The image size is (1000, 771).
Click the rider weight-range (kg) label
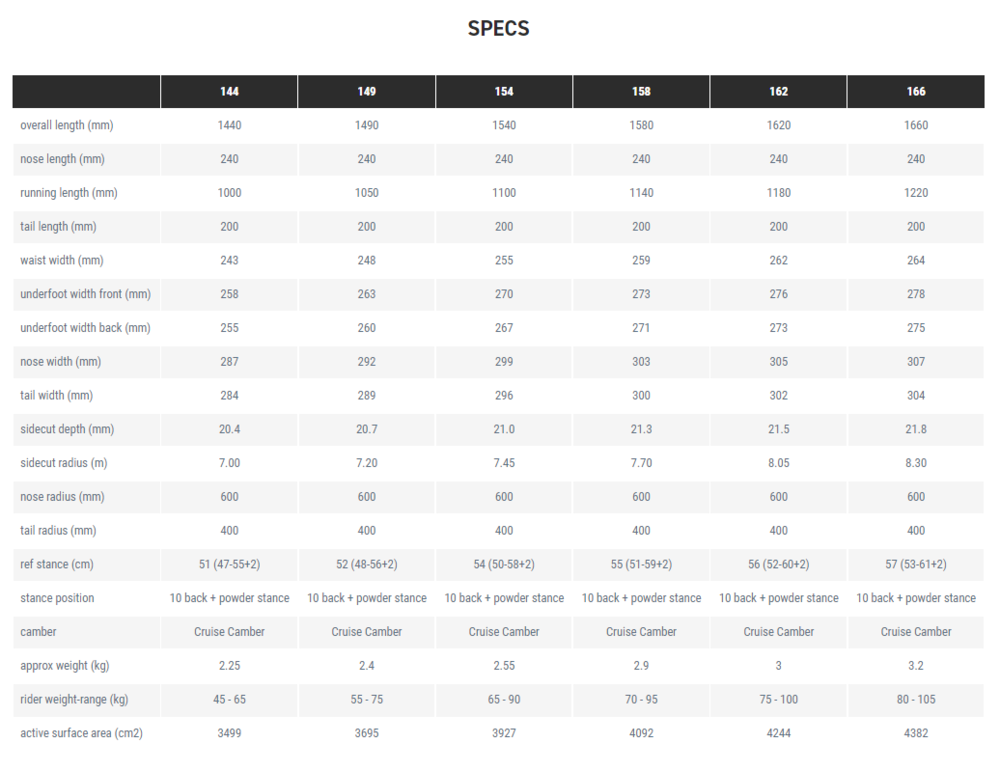(x=75, y=700)
